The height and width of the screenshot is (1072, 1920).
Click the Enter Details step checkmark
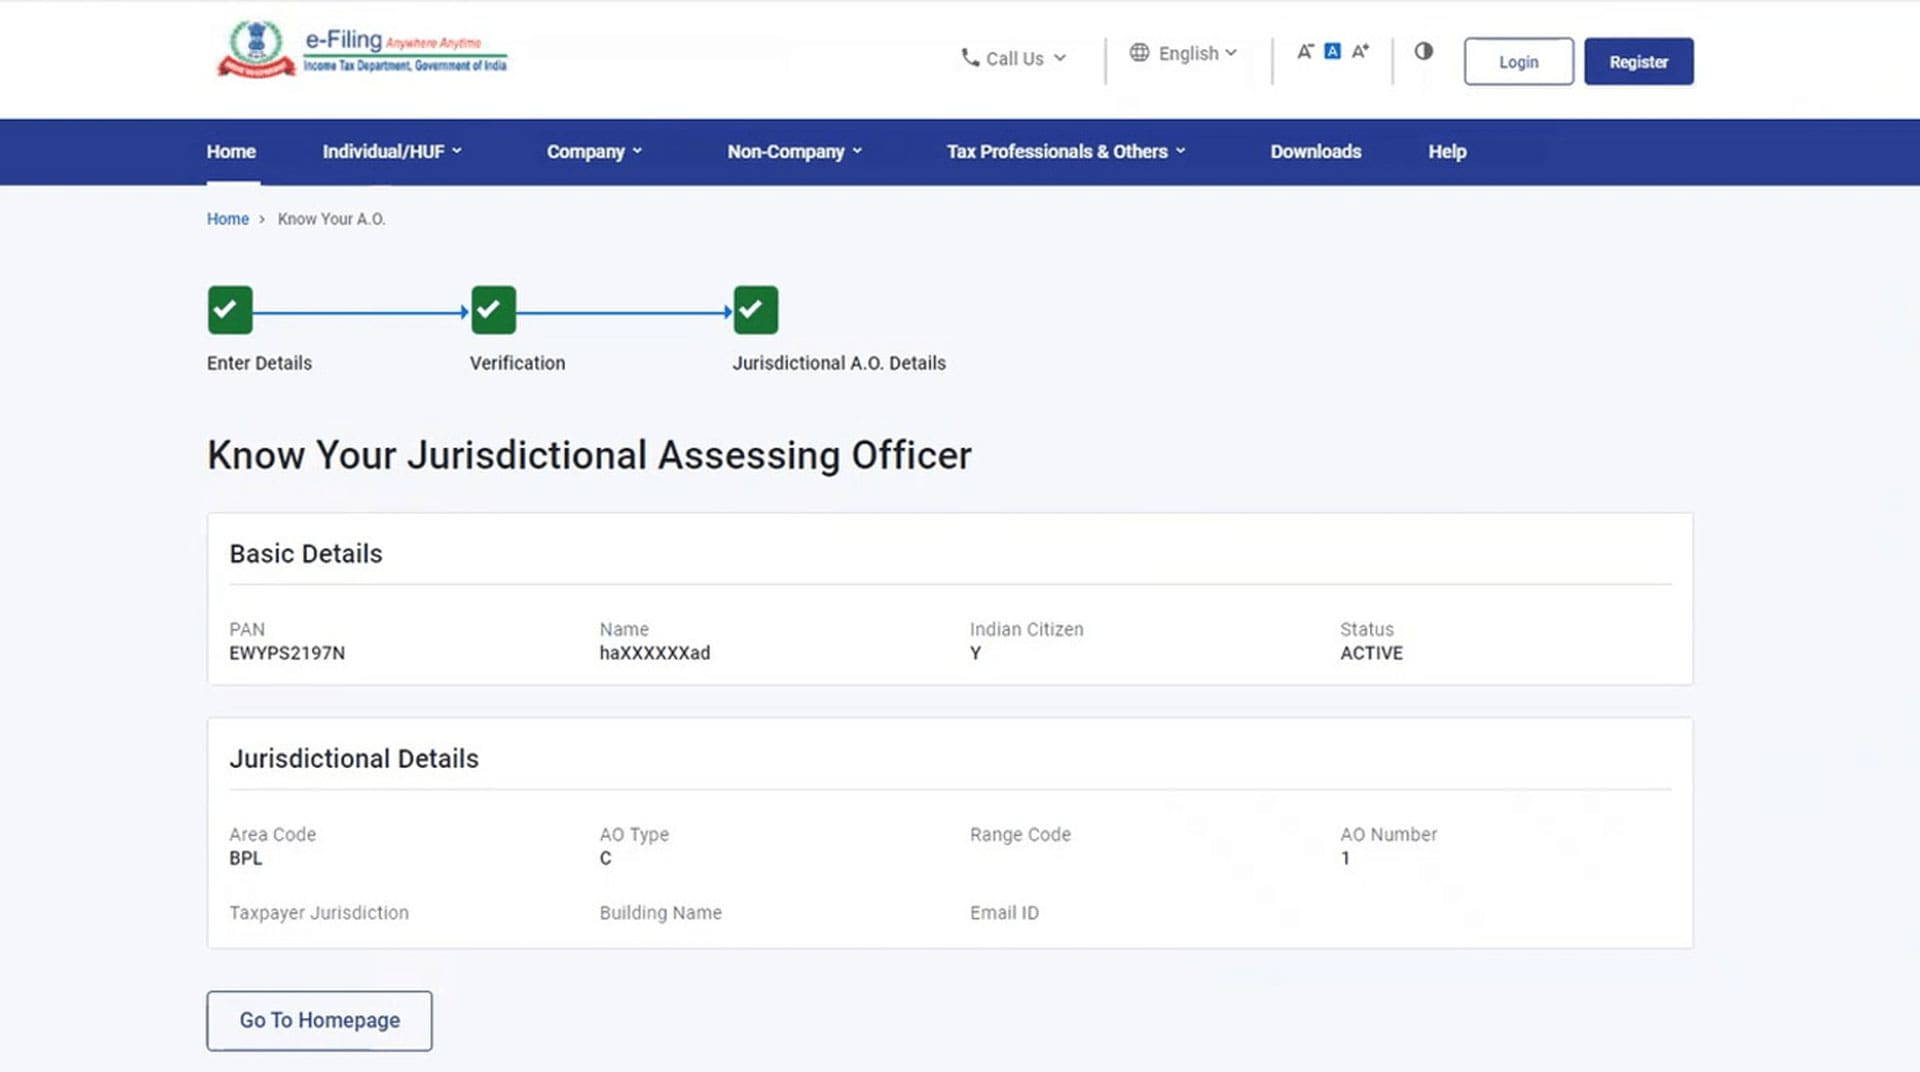[230, 310]
